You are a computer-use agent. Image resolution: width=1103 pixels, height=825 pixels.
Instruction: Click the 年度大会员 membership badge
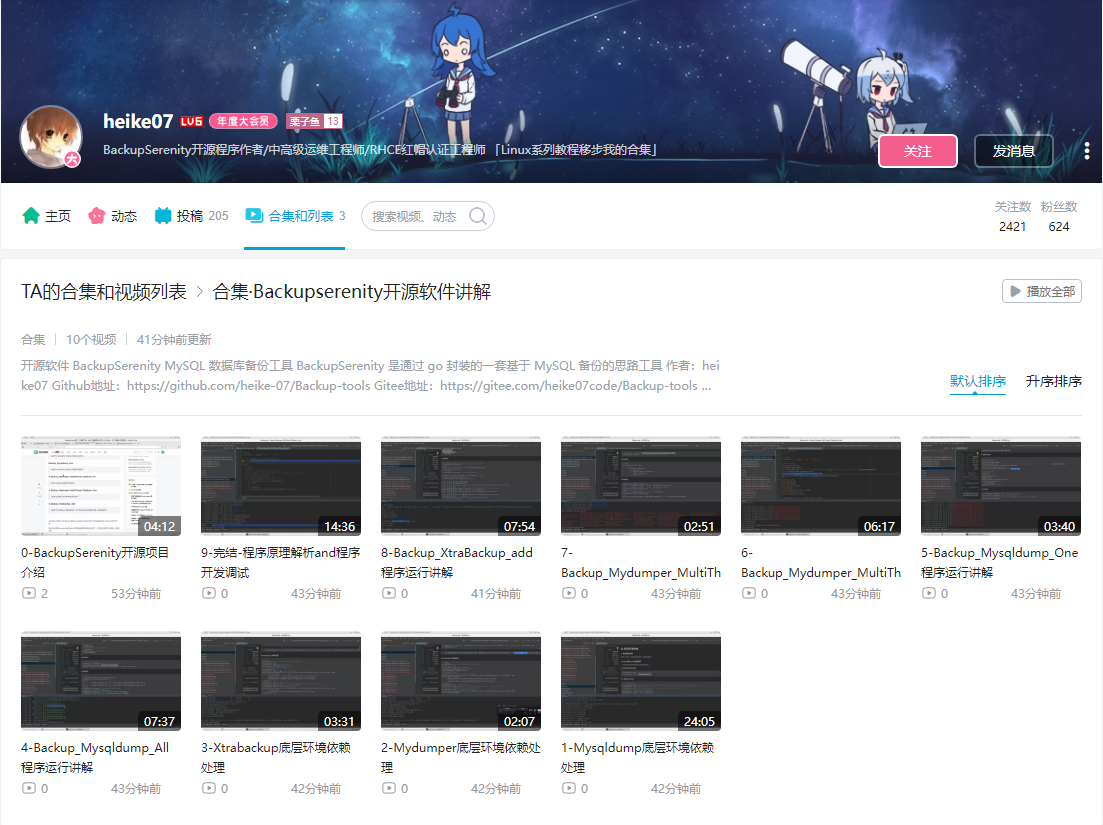click(243, 122)
